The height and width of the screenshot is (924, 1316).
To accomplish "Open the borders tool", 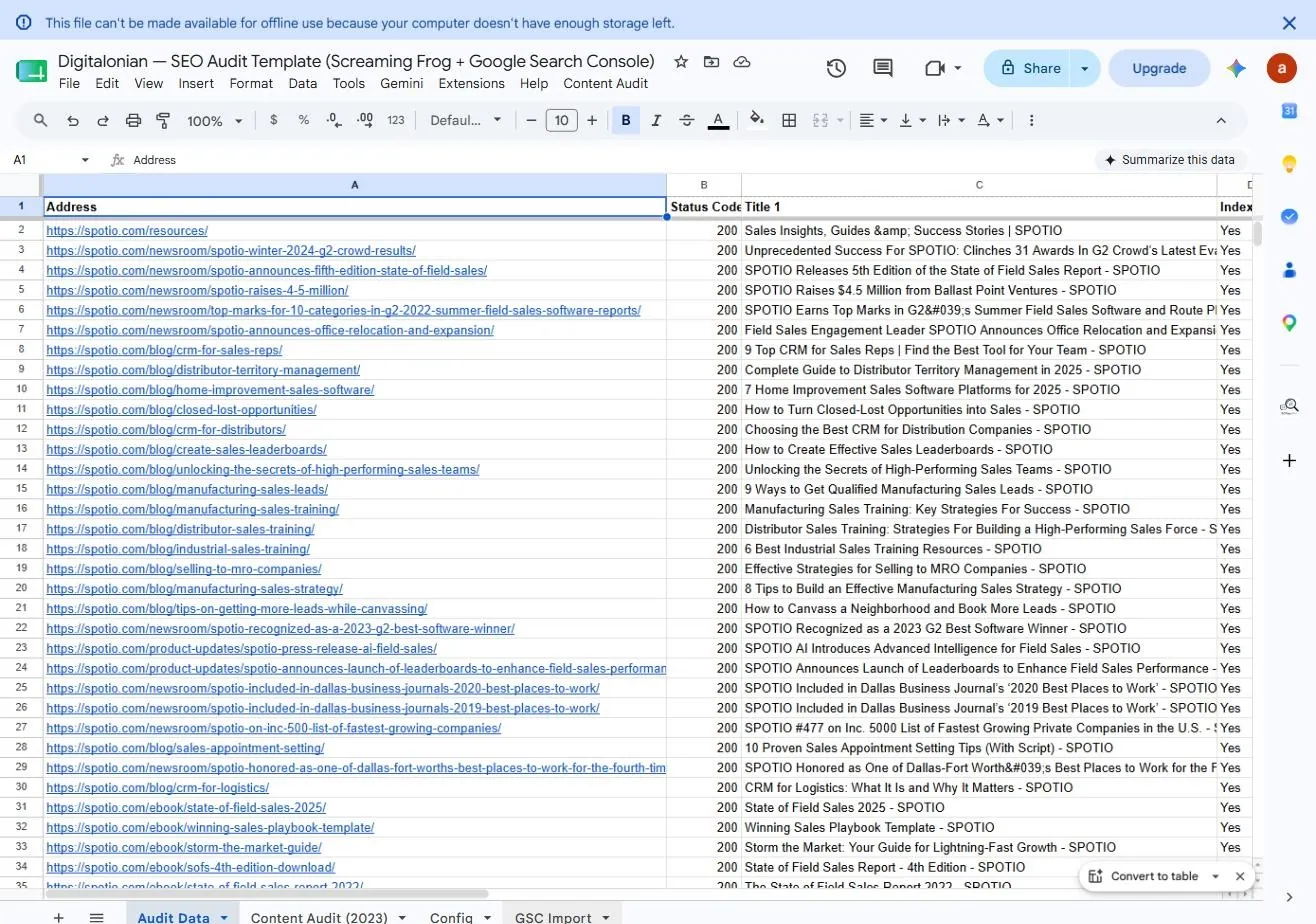I will 789,120.
